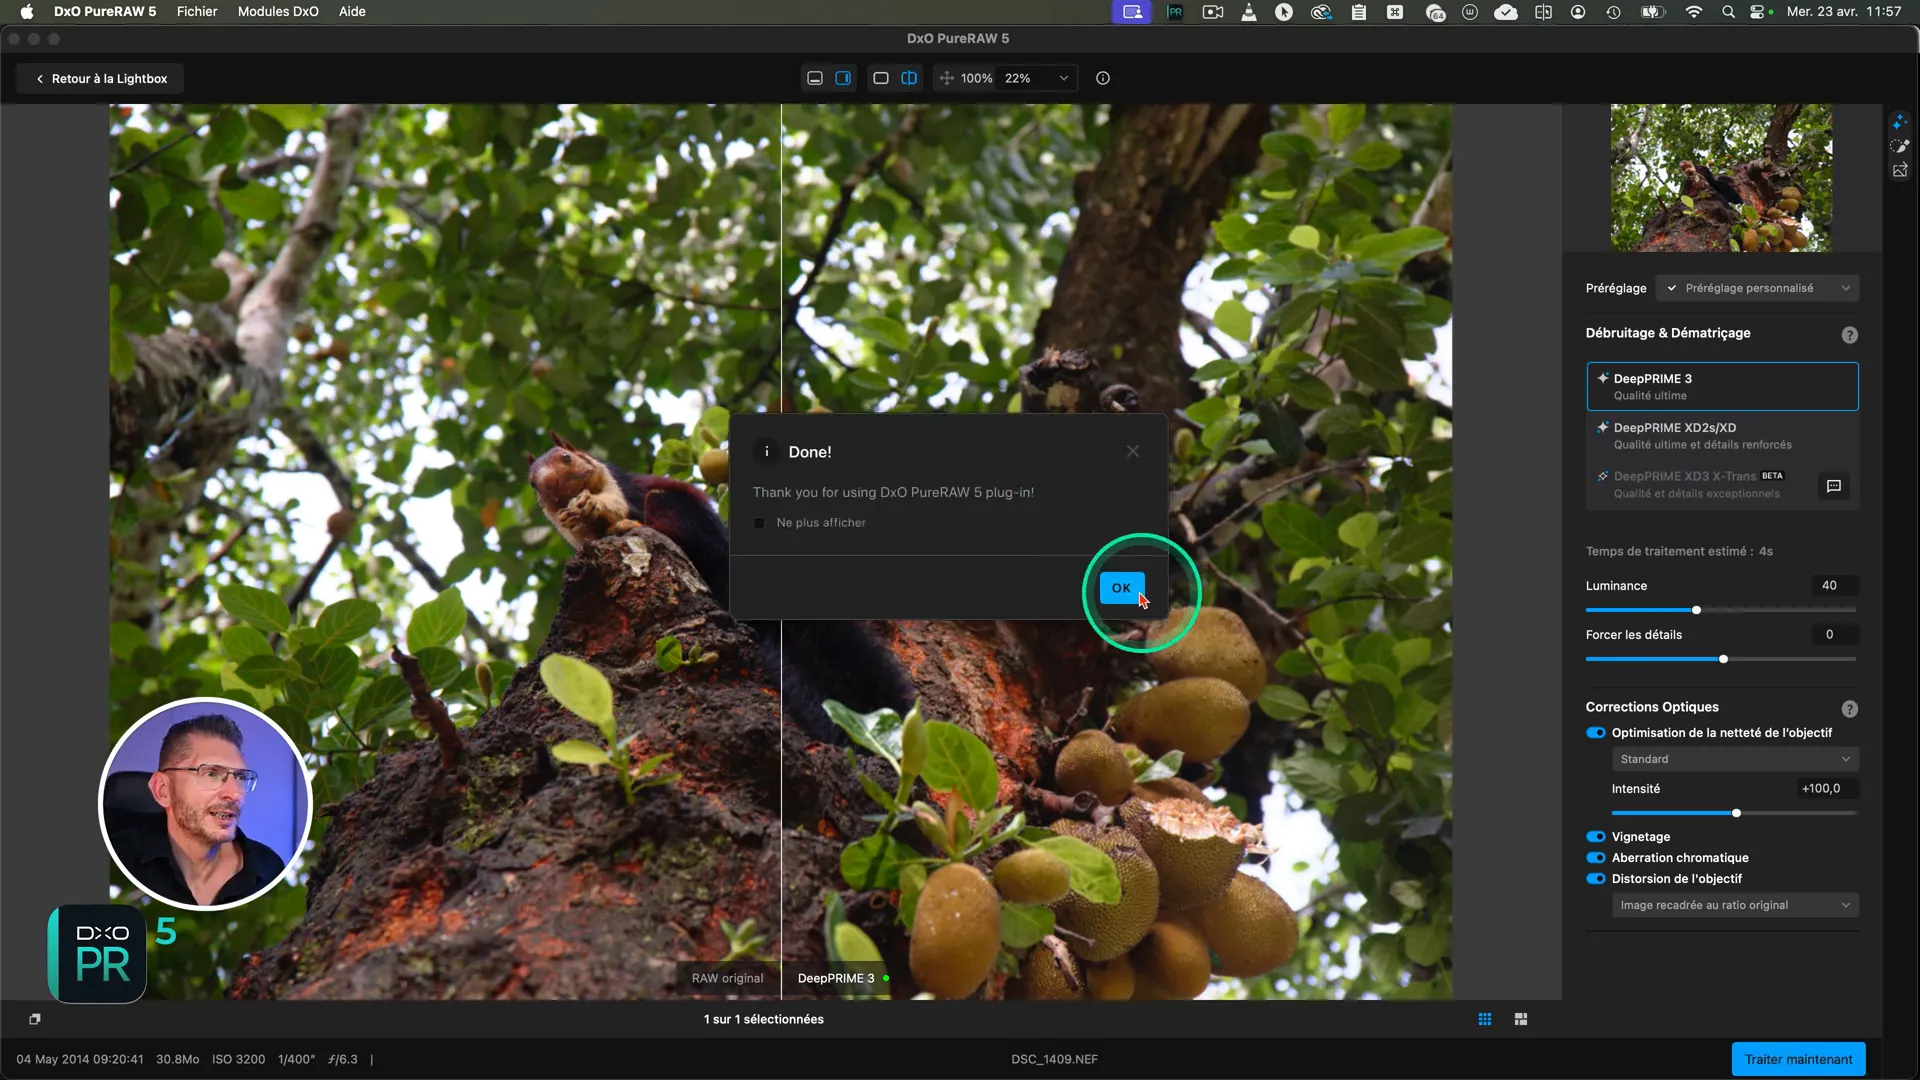This screenshot has height=1080, width=1920.
Task: Open Spotlight search icon
Action: pos(1728,12)
